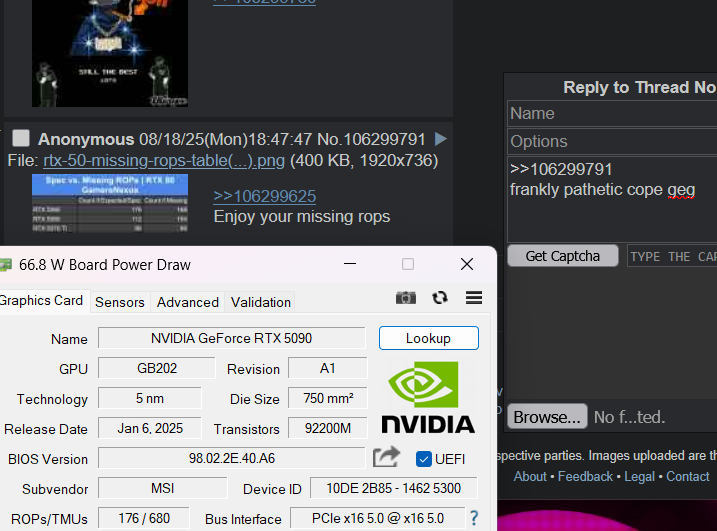Click the NVIDIA logo in GPU-Z
Viewport: 717px width, 531px height.
pos(428,397)
